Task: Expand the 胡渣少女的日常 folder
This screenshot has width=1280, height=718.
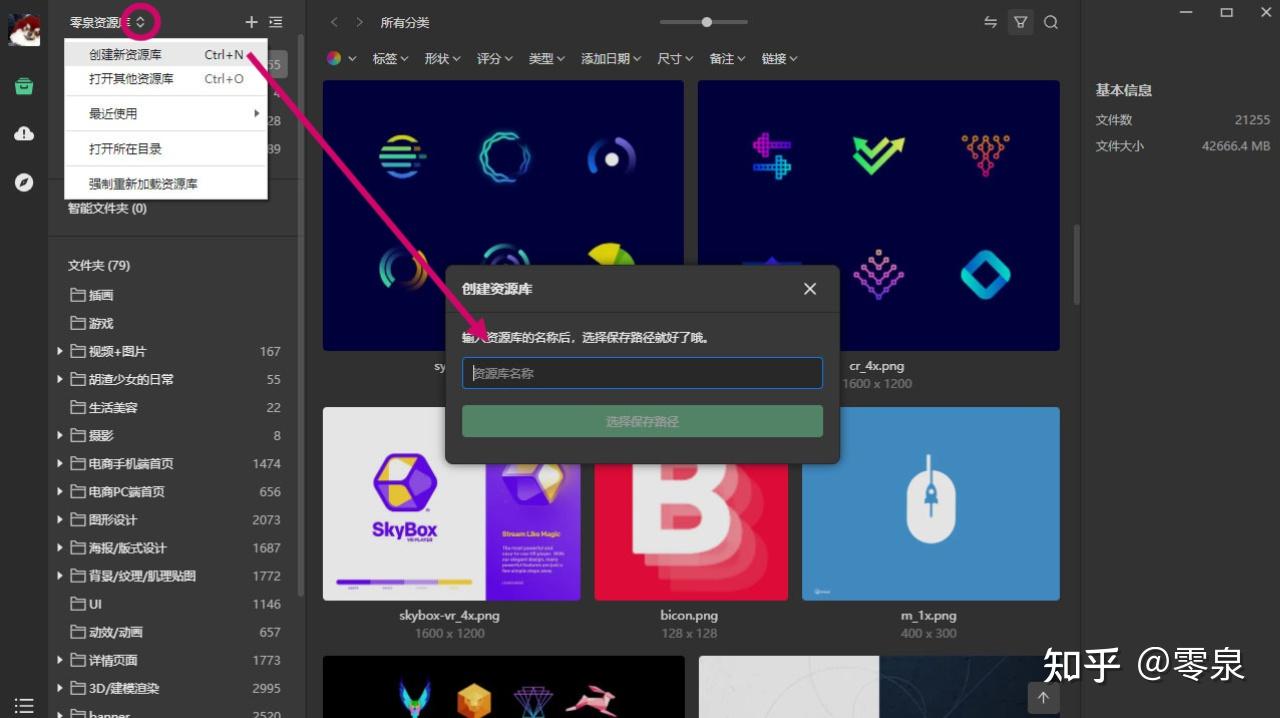Action: point(60,379)
